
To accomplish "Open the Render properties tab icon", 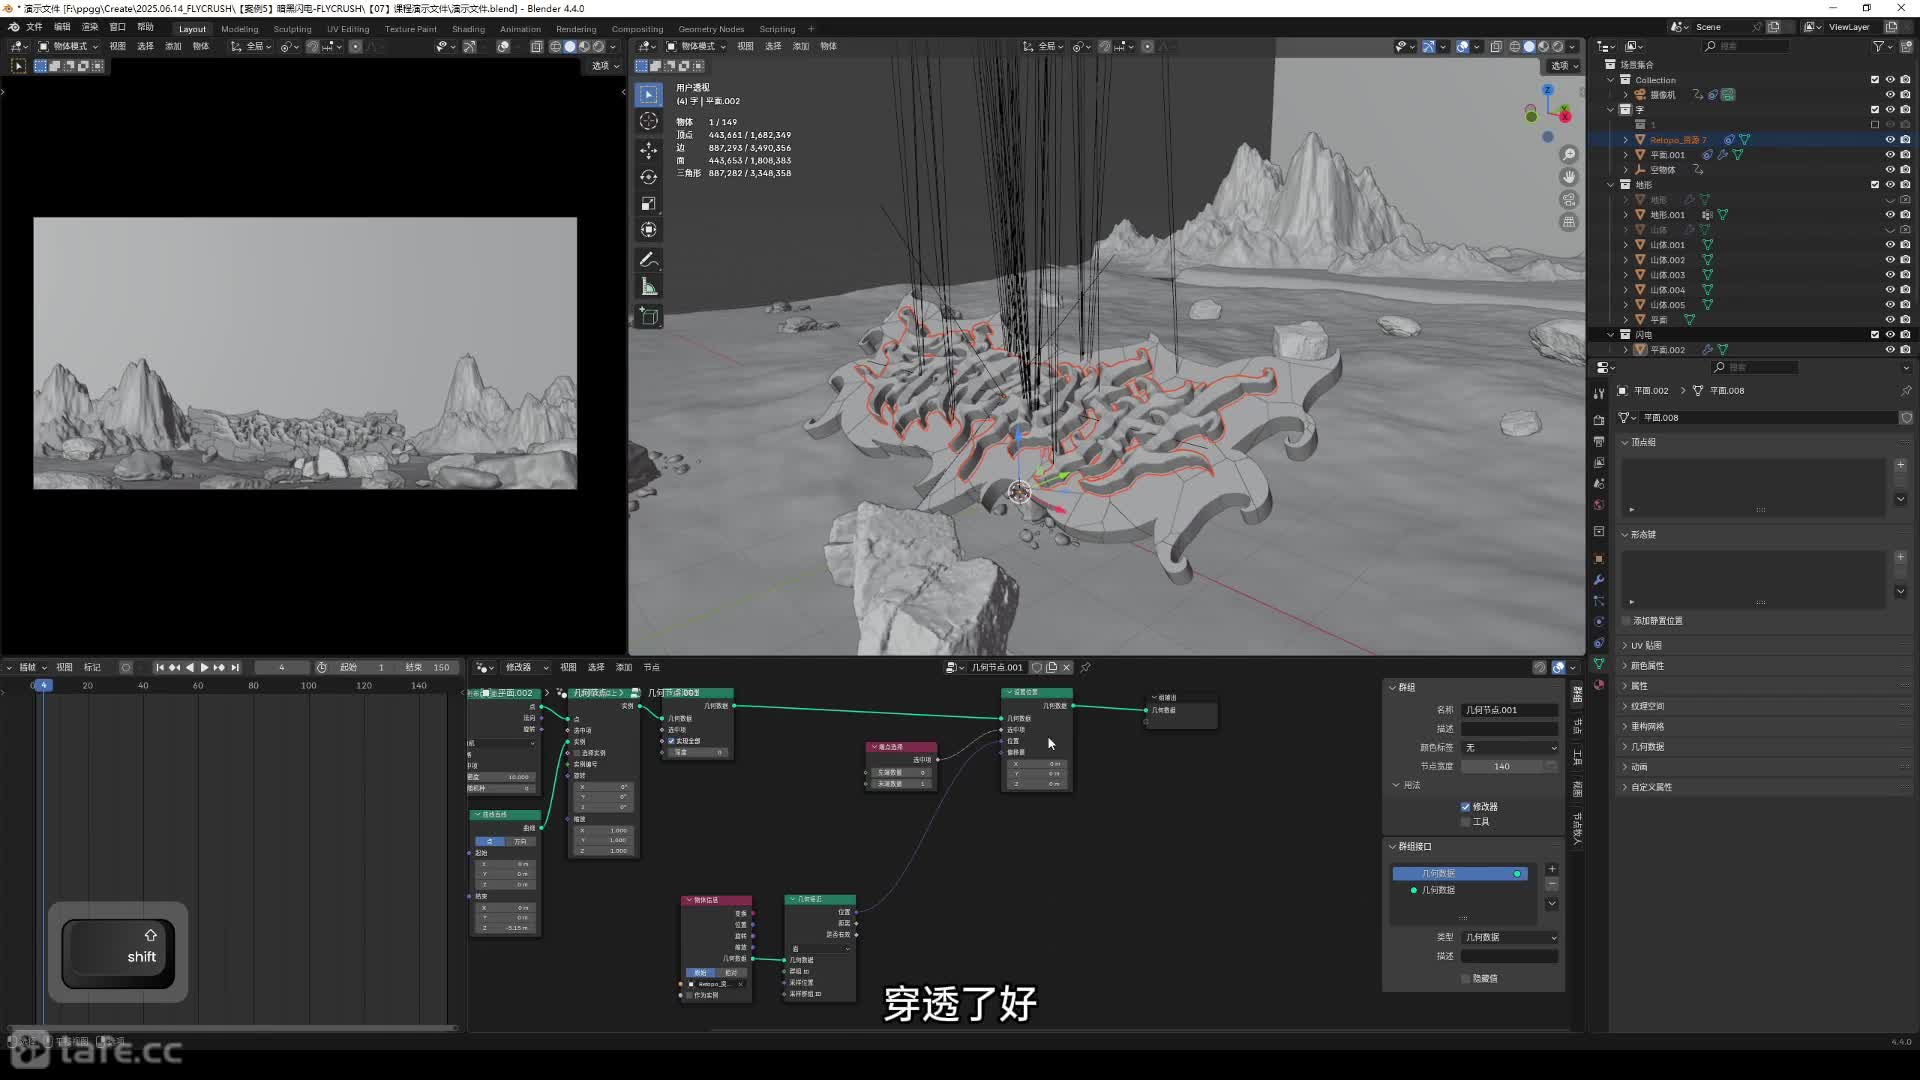I will 1599,420.
